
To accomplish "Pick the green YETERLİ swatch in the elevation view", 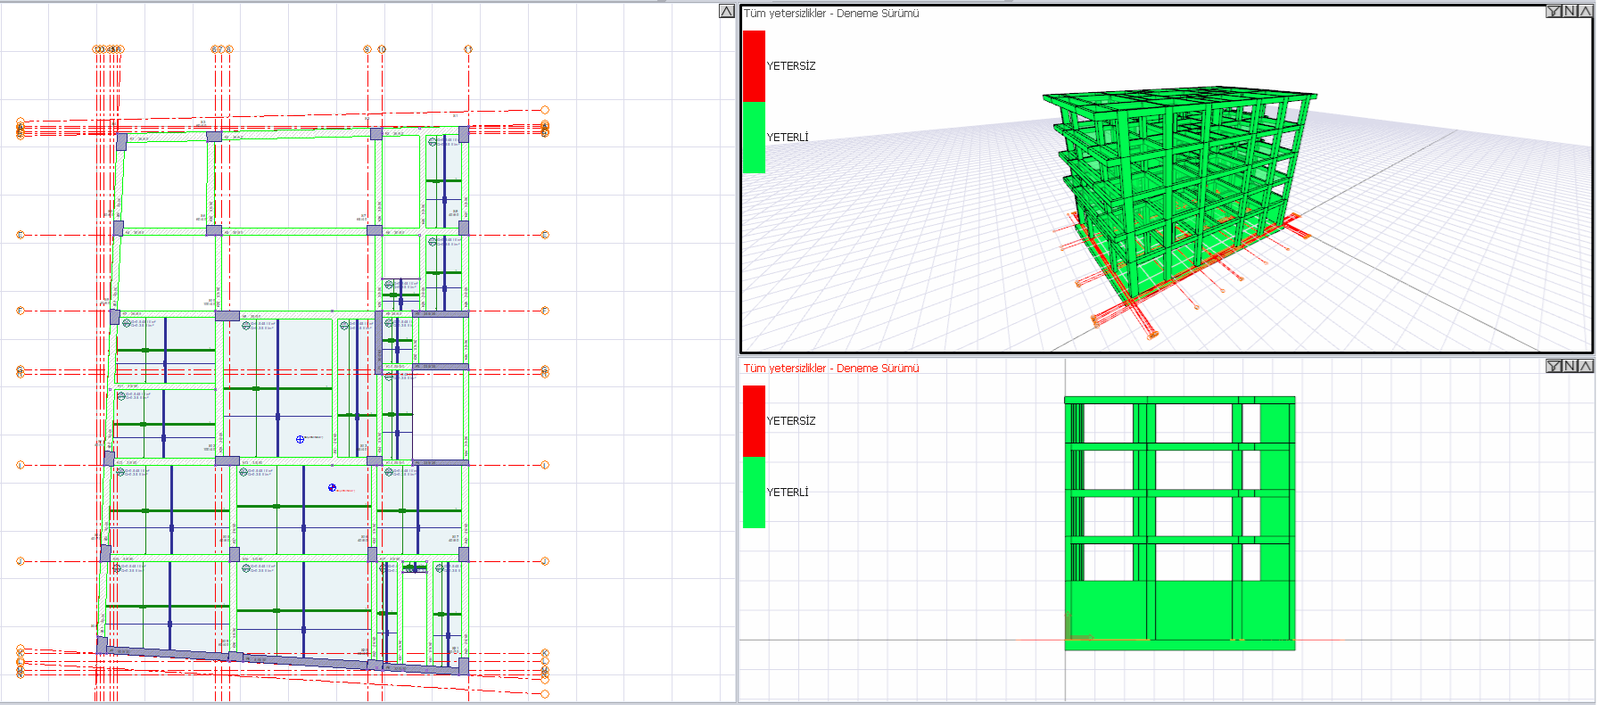I will (754, 492).
